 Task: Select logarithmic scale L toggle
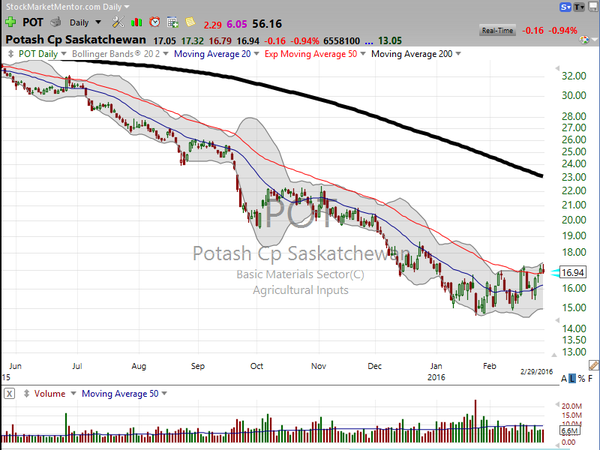572,379
